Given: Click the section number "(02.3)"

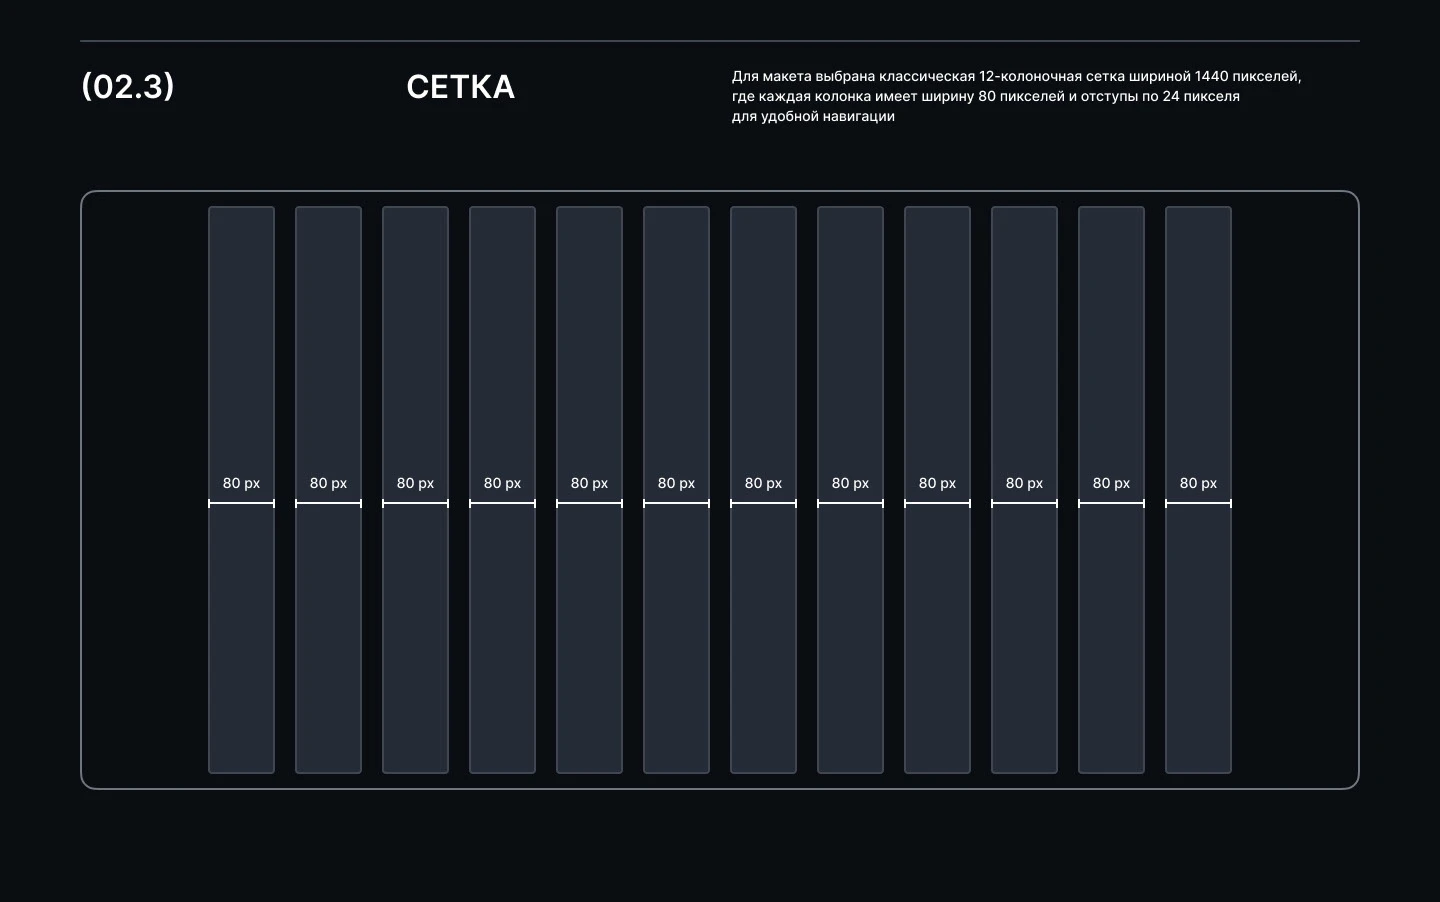Looking at the screenshot, I should (127, 87).
